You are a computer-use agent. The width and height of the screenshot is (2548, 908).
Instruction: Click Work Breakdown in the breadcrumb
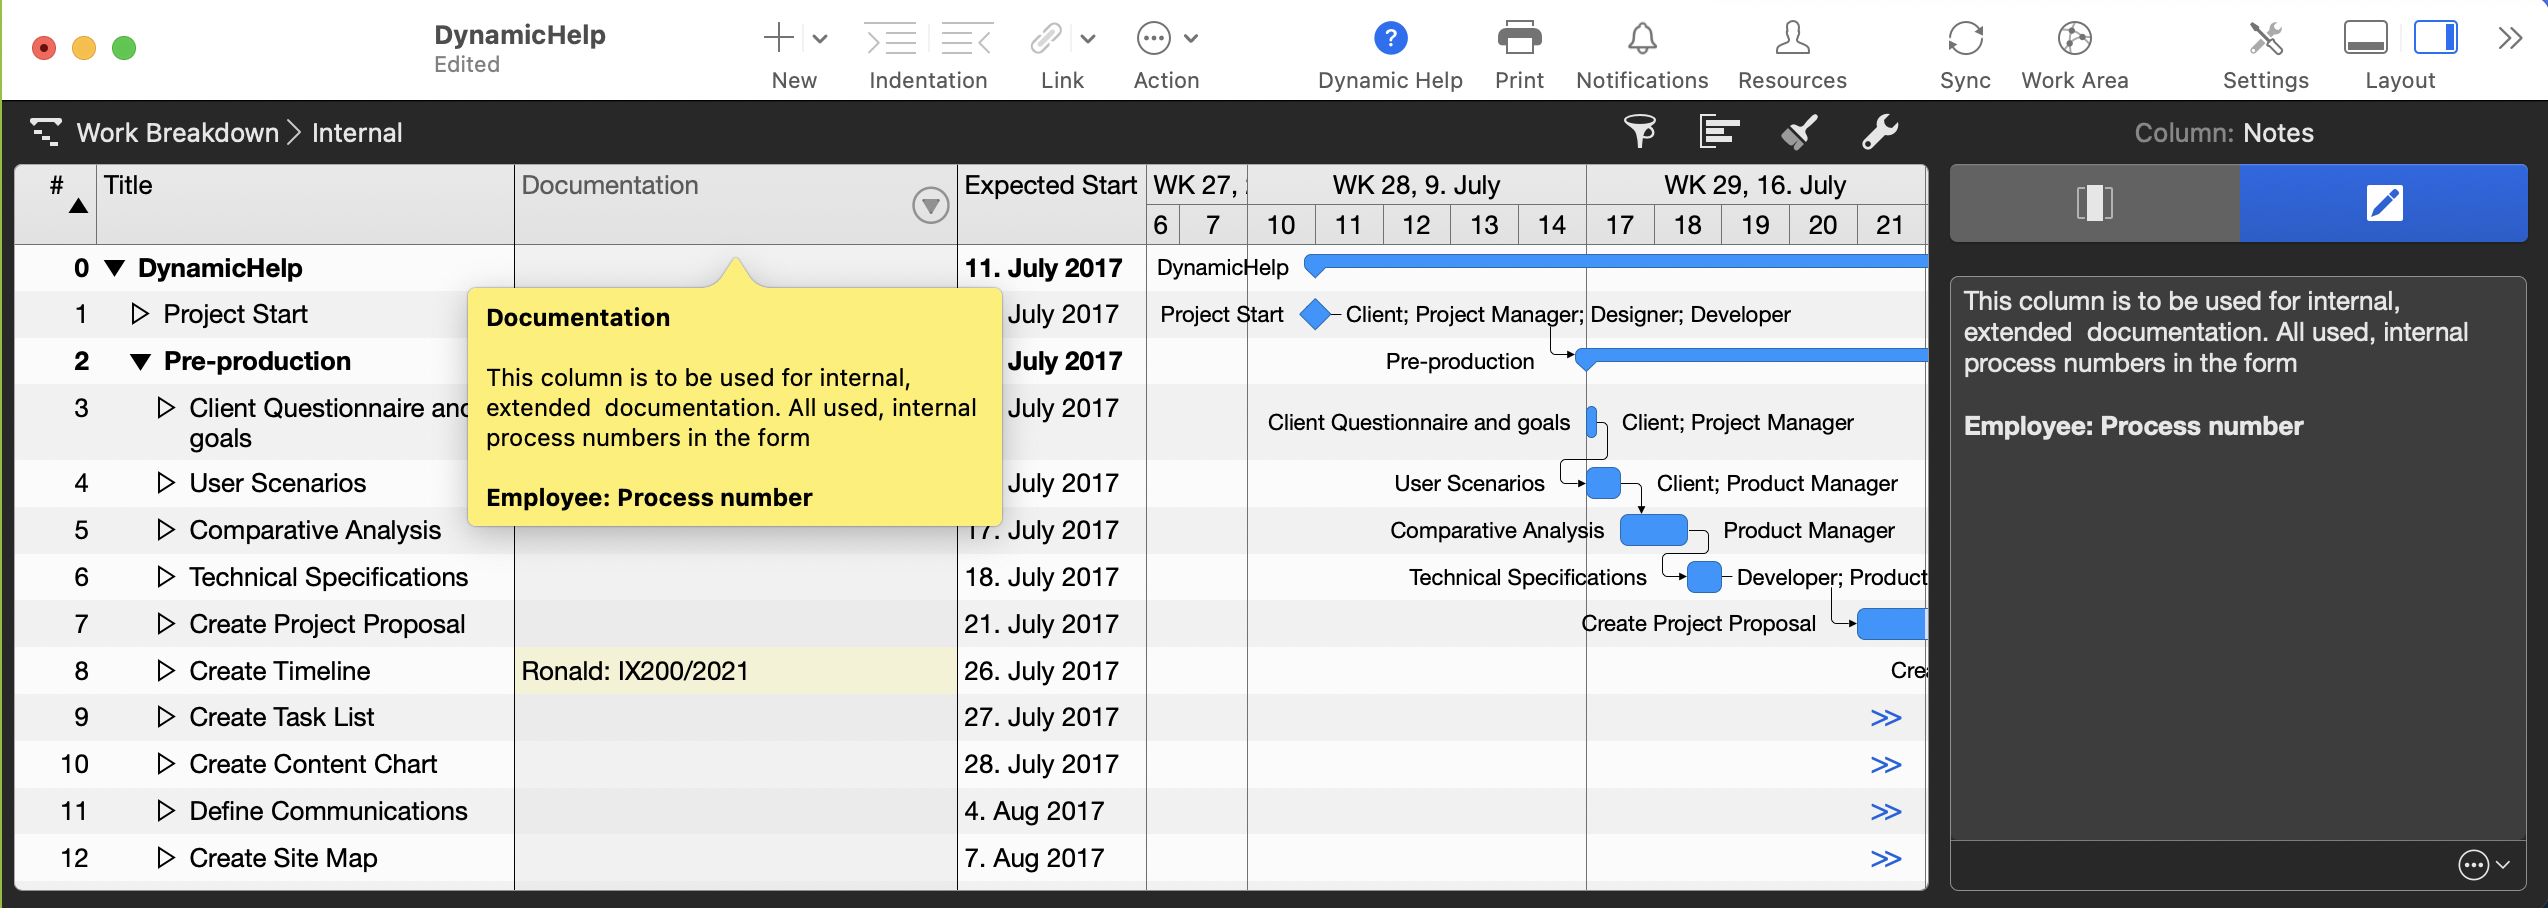[178, 132]
